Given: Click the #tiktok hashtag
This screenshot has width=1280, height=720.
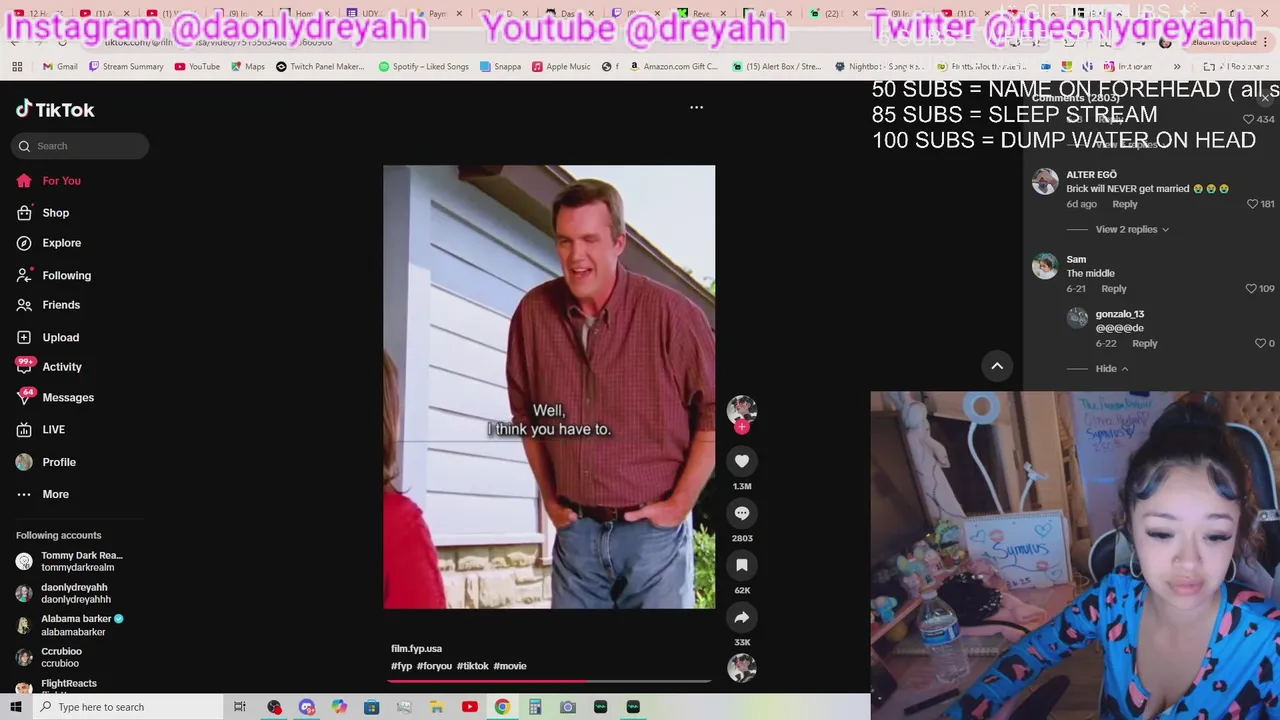Looking at the screenshot, I should coord(472,666).
